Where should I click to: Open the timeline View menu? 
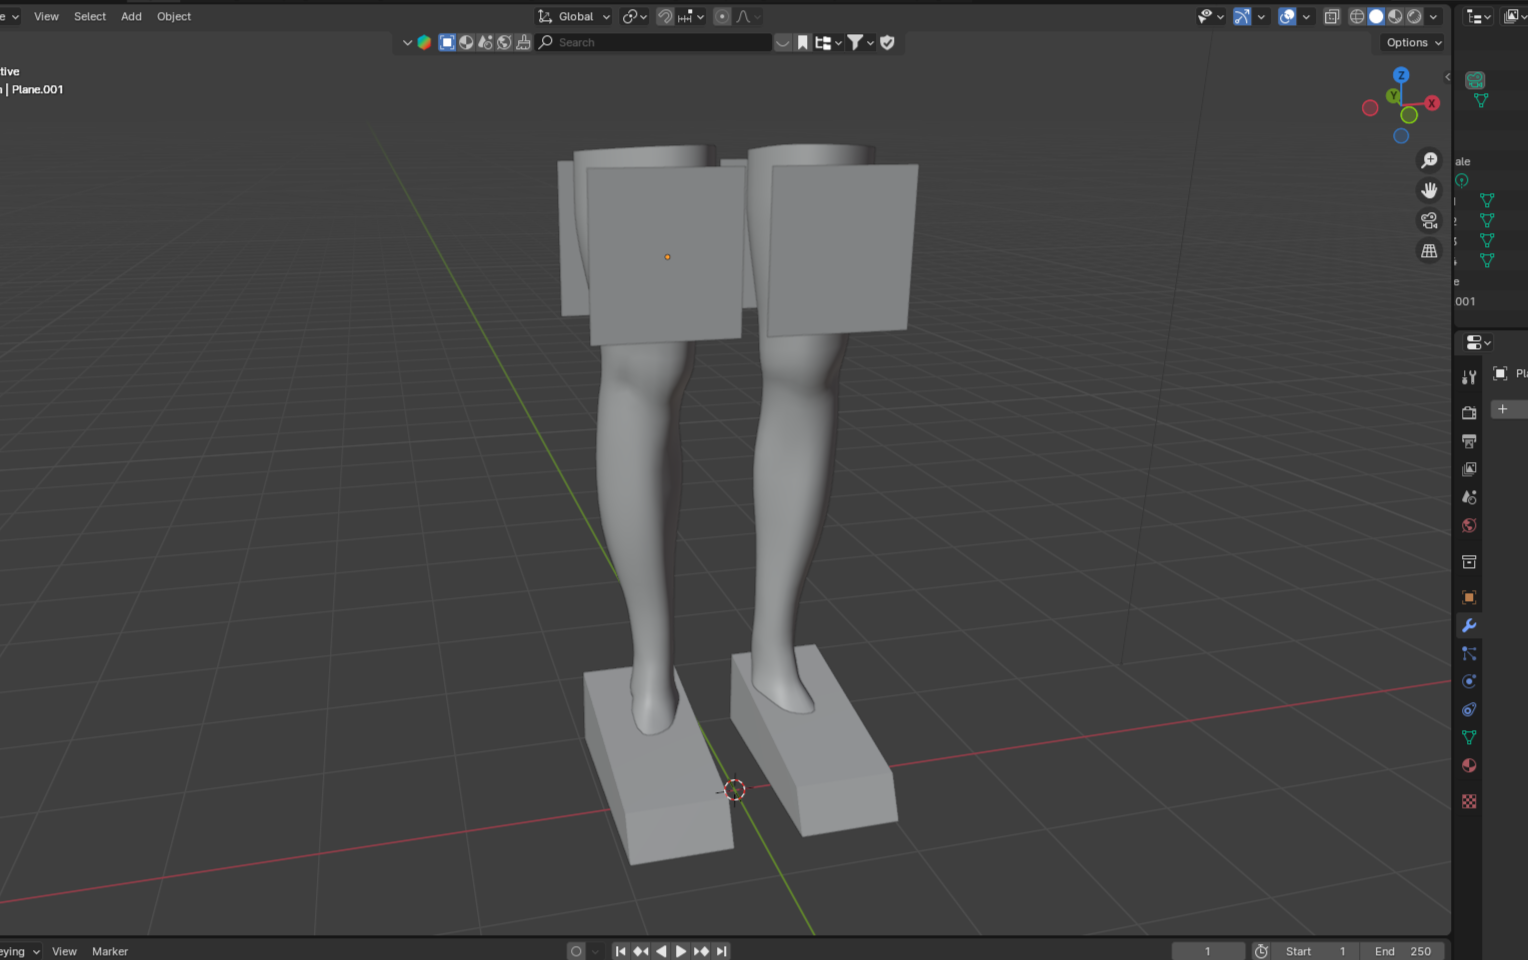[64, 951]
